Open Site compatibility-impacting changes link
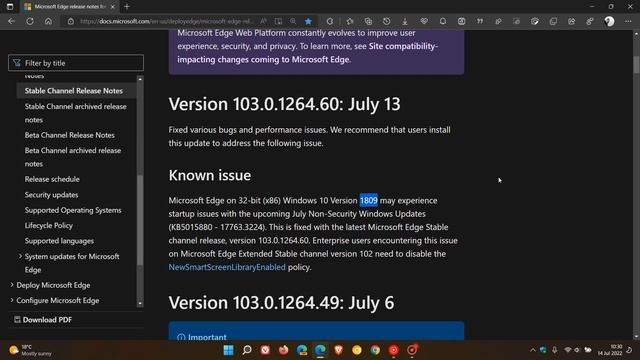The height and width of the screenshot is (360, 640). [307, 53]
